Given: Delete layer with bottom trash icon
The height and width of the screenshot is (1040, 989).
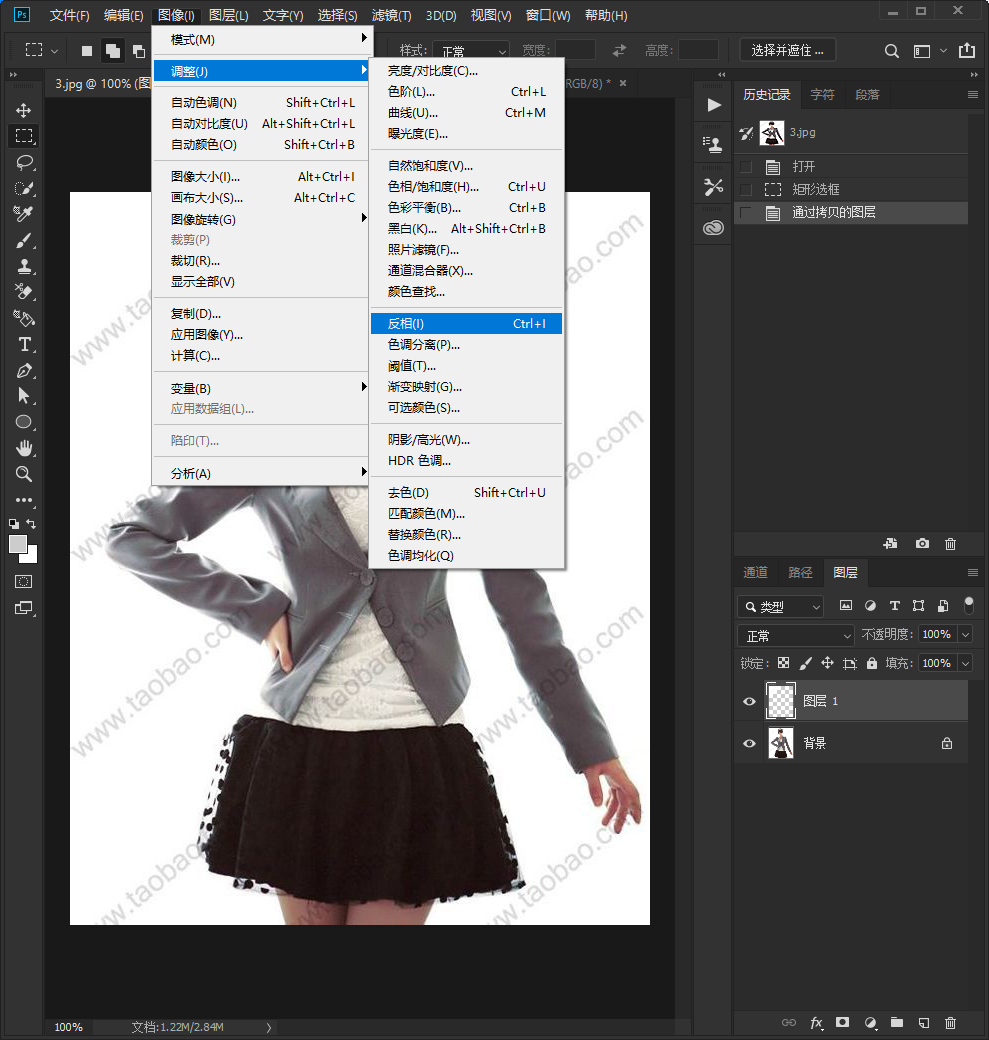Looking at the screenshot, I should coord(951,1022).
